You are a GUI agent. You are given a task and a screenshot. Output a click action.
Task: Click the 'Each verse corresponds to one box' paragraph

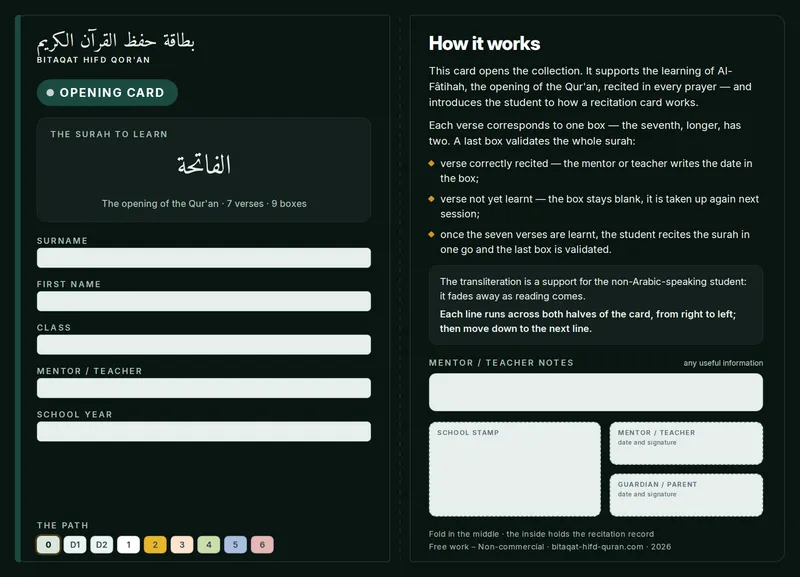point(585,133)
